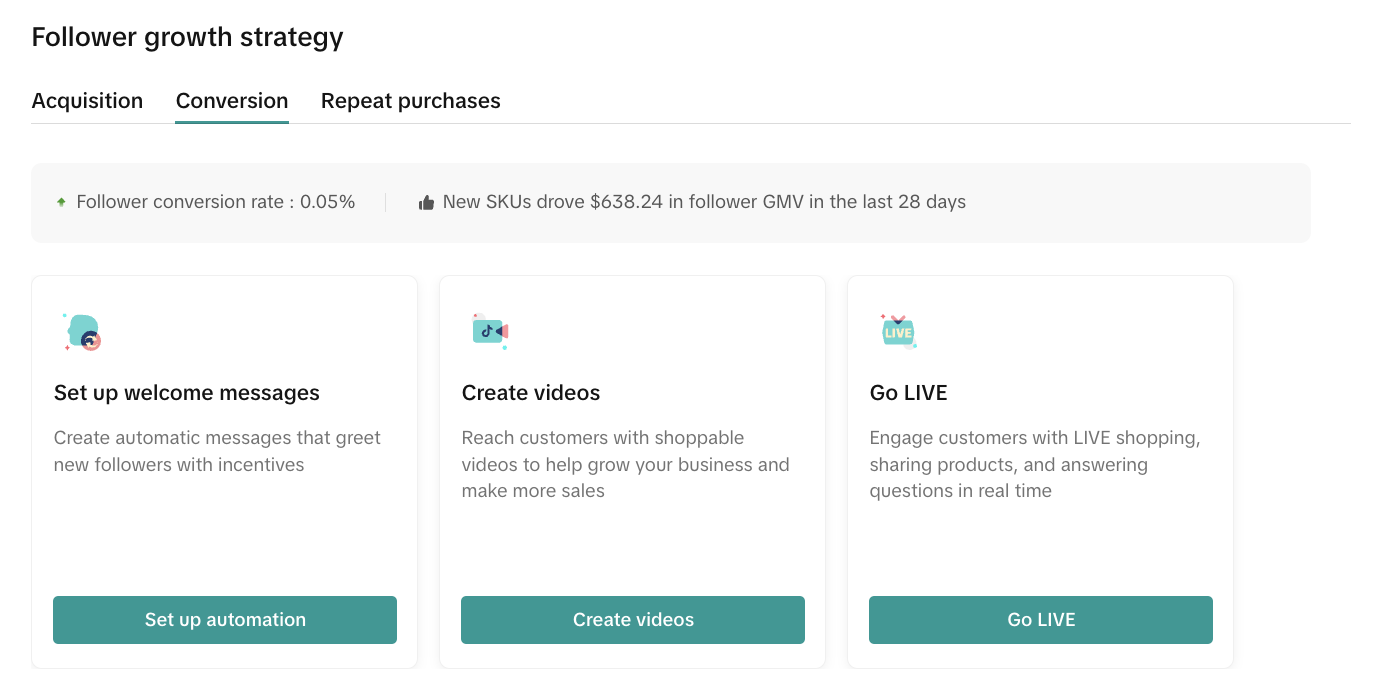Click the thumbs-up icon beside New SKUs

coord(427,203)
